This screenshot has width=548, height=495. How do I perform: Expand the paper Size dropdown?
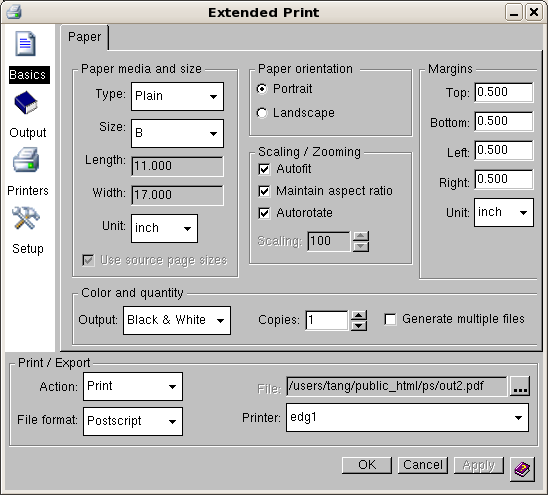[177, 134]
